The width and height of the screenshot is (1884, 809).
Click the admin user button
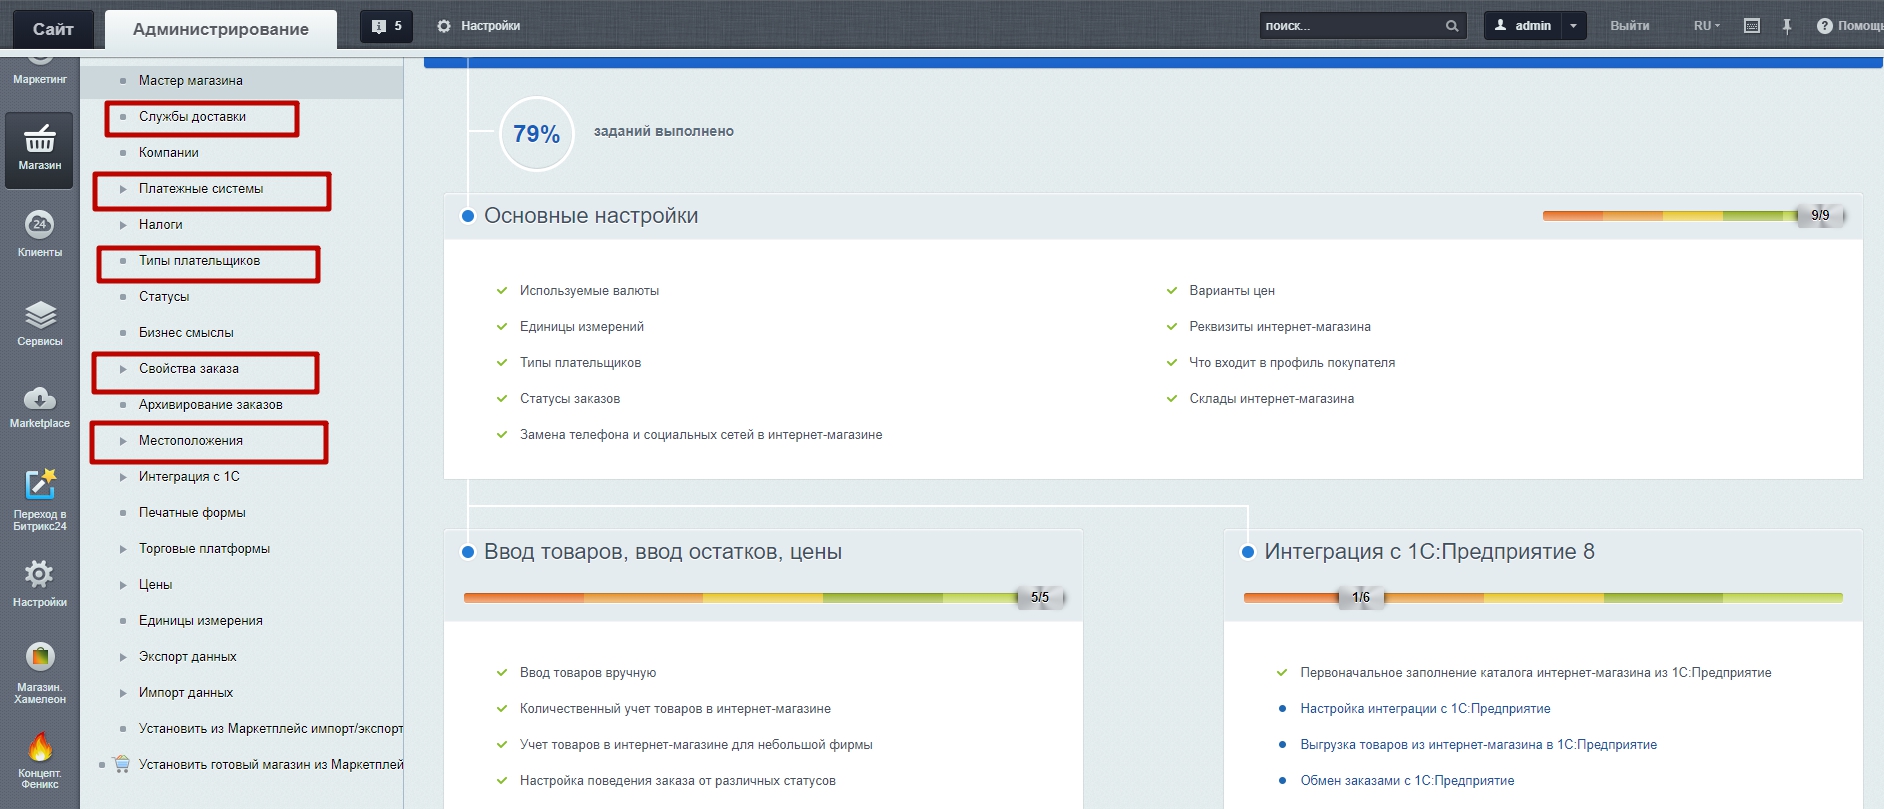coord(1523,26)
